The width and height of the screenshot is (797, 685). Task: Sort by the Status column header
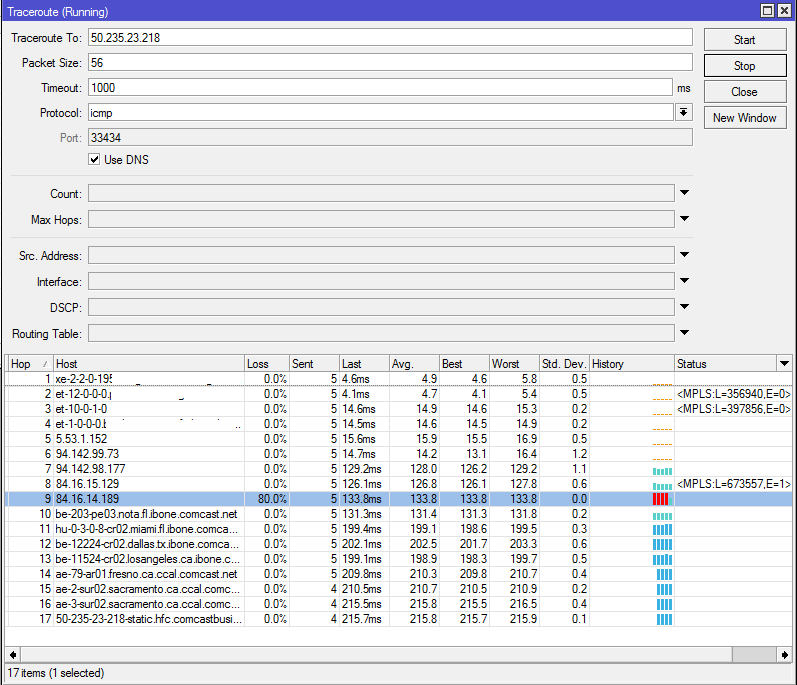coord(725,364)
